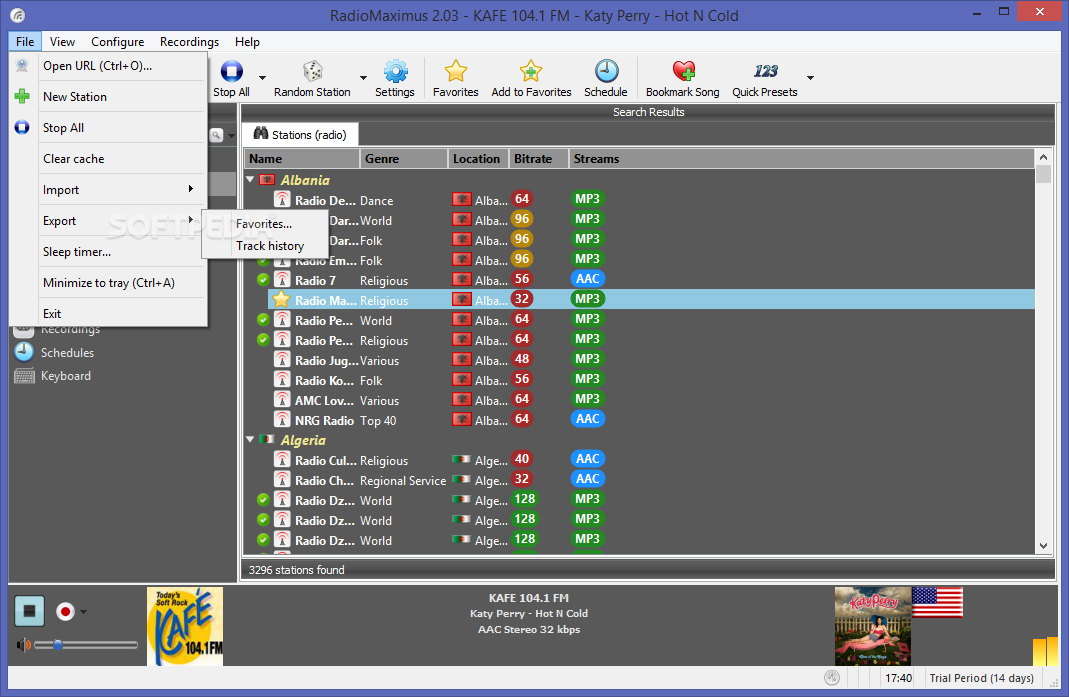
Task: Click the scrollbar down arrow
Action: pos(1043,546)
